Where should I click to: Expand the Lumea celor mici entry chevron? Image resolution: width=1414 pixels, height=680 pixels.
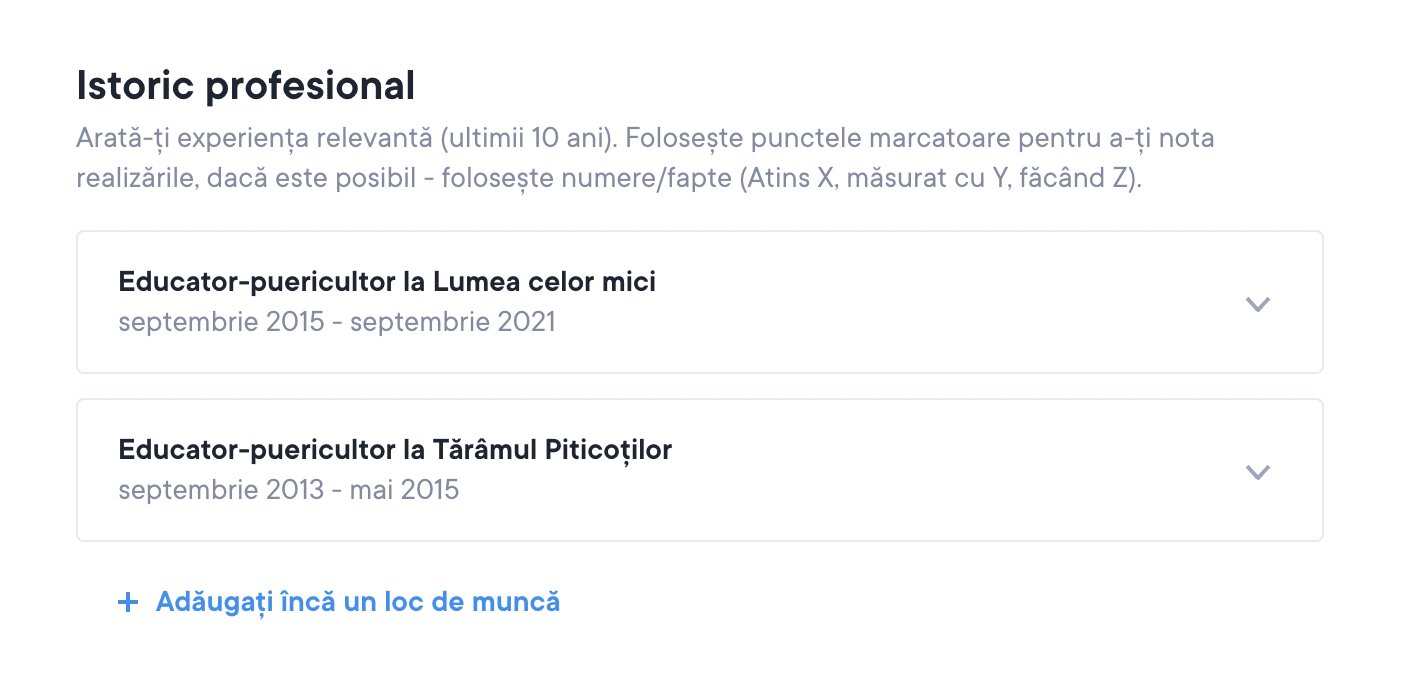(1257, 304)
